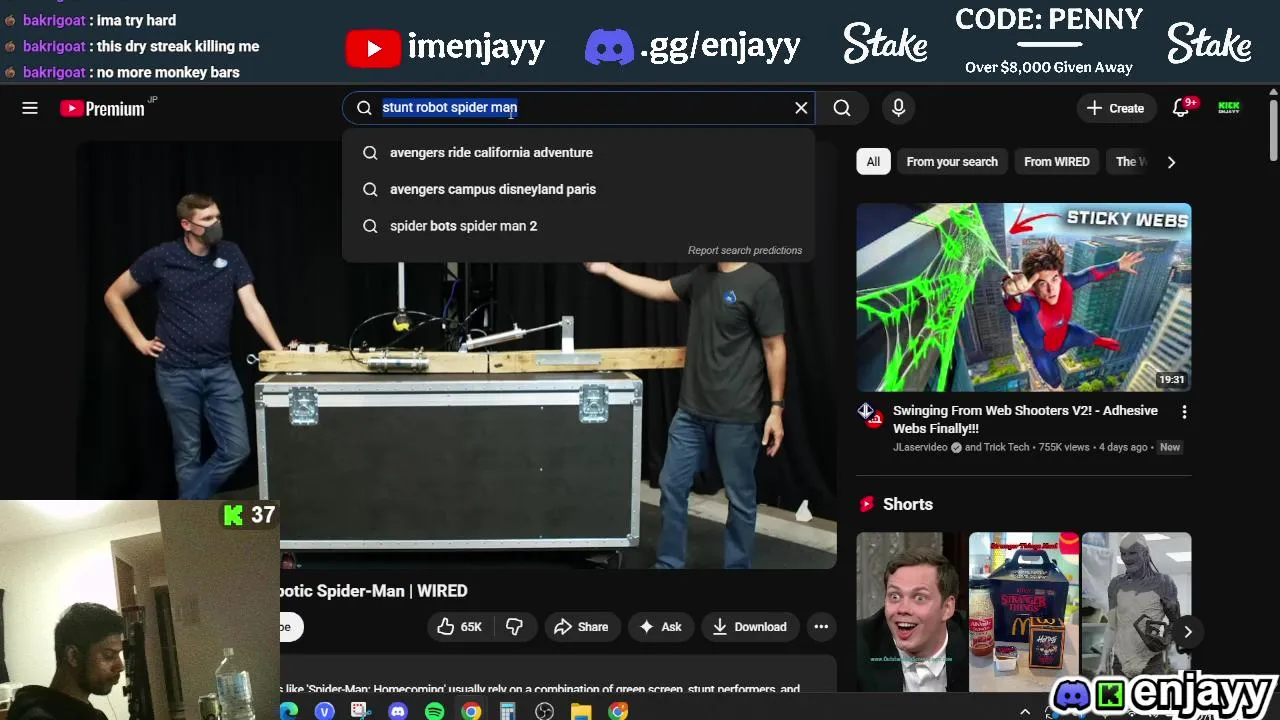Choose suggestion avengers campus disneyland paris
The height and width of the screenshot is (720, 1280).
[x=579, y=189]
